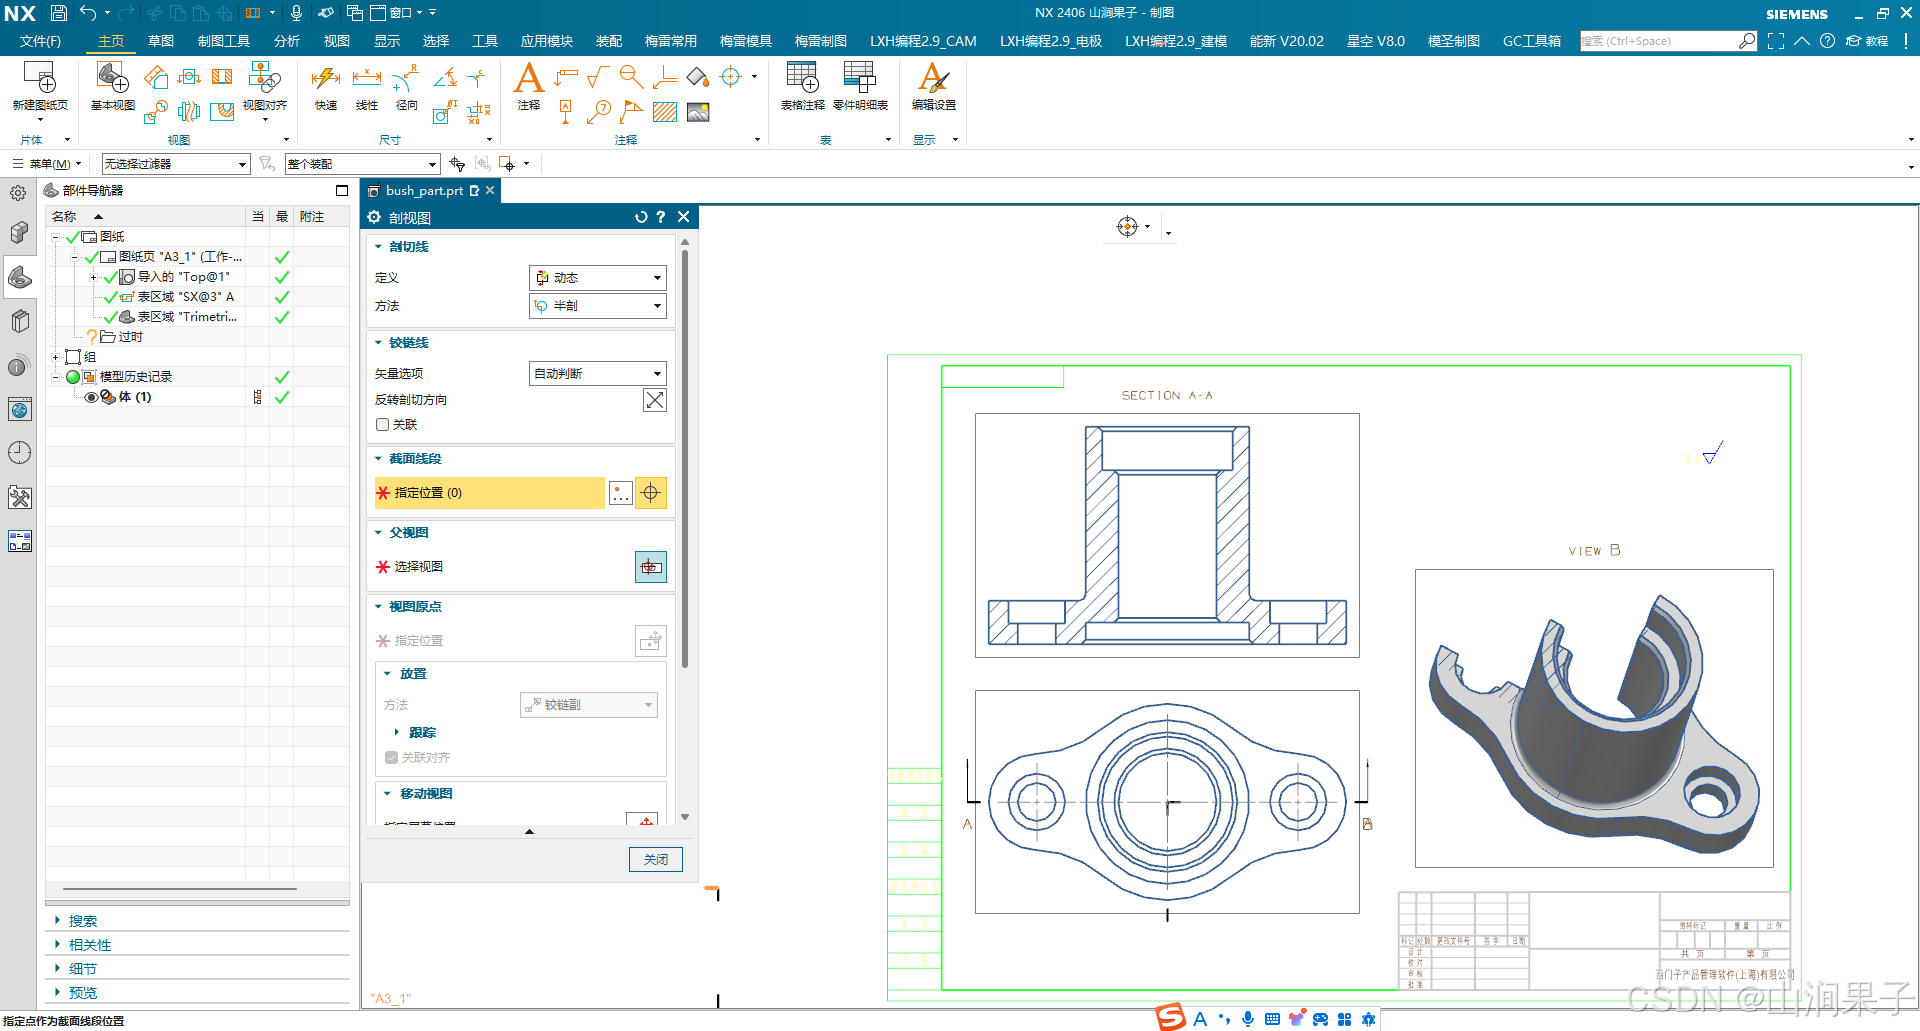Add a 零件明细表 parts list
The height and width of the screenshot is (1031, 1920).
860,78
